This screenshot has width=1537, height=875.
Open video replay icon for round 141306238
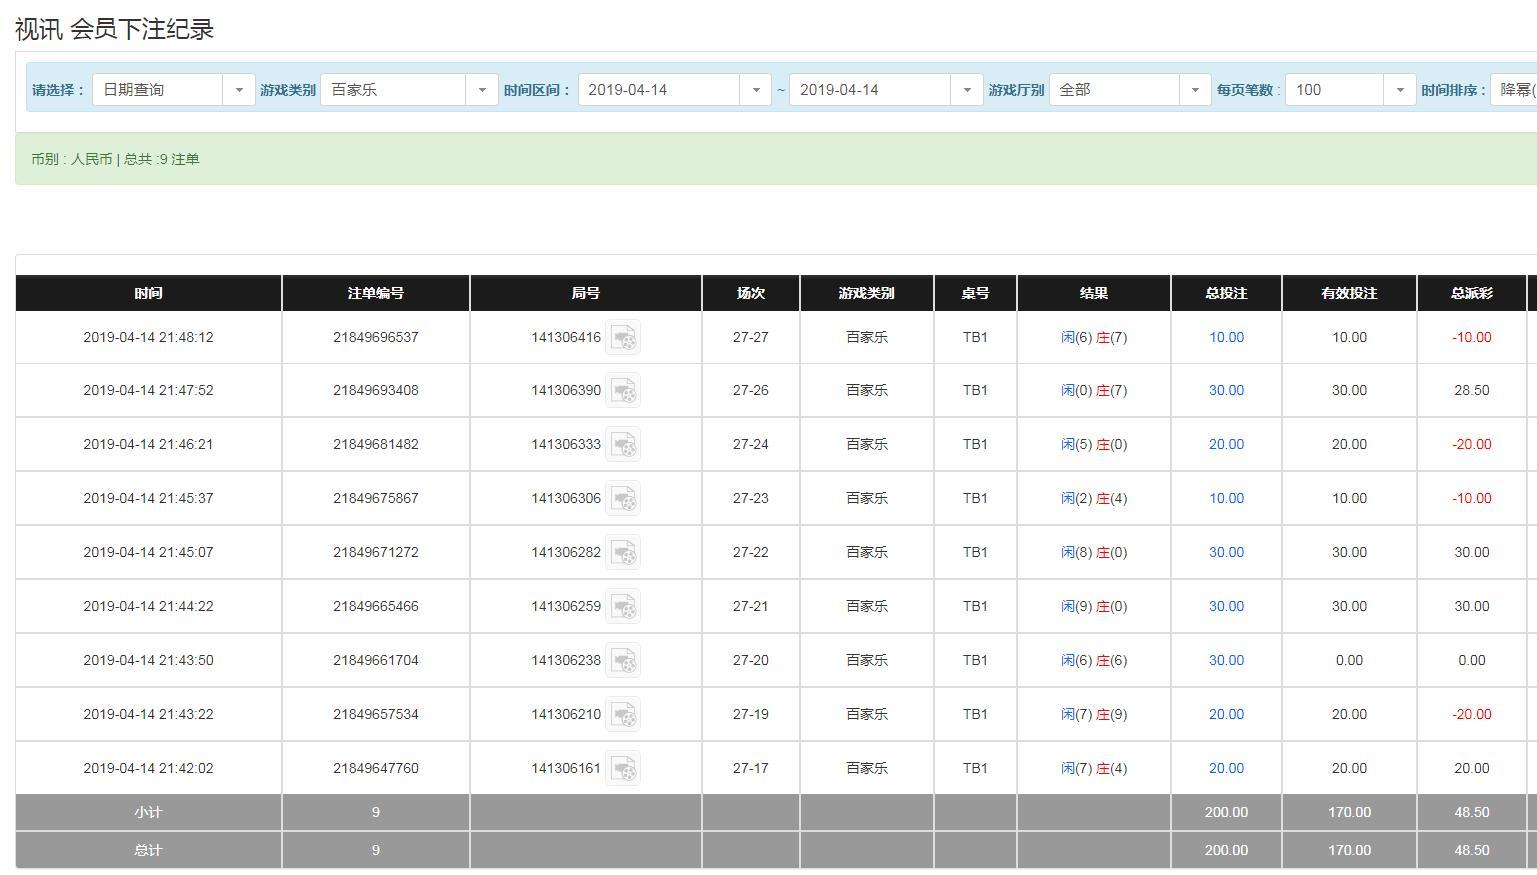[623, 660]
